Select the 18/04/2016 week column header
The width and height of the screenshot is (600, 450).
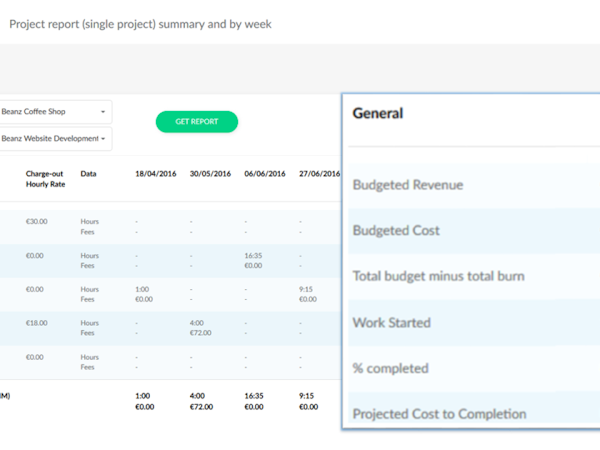coord(155,174)
